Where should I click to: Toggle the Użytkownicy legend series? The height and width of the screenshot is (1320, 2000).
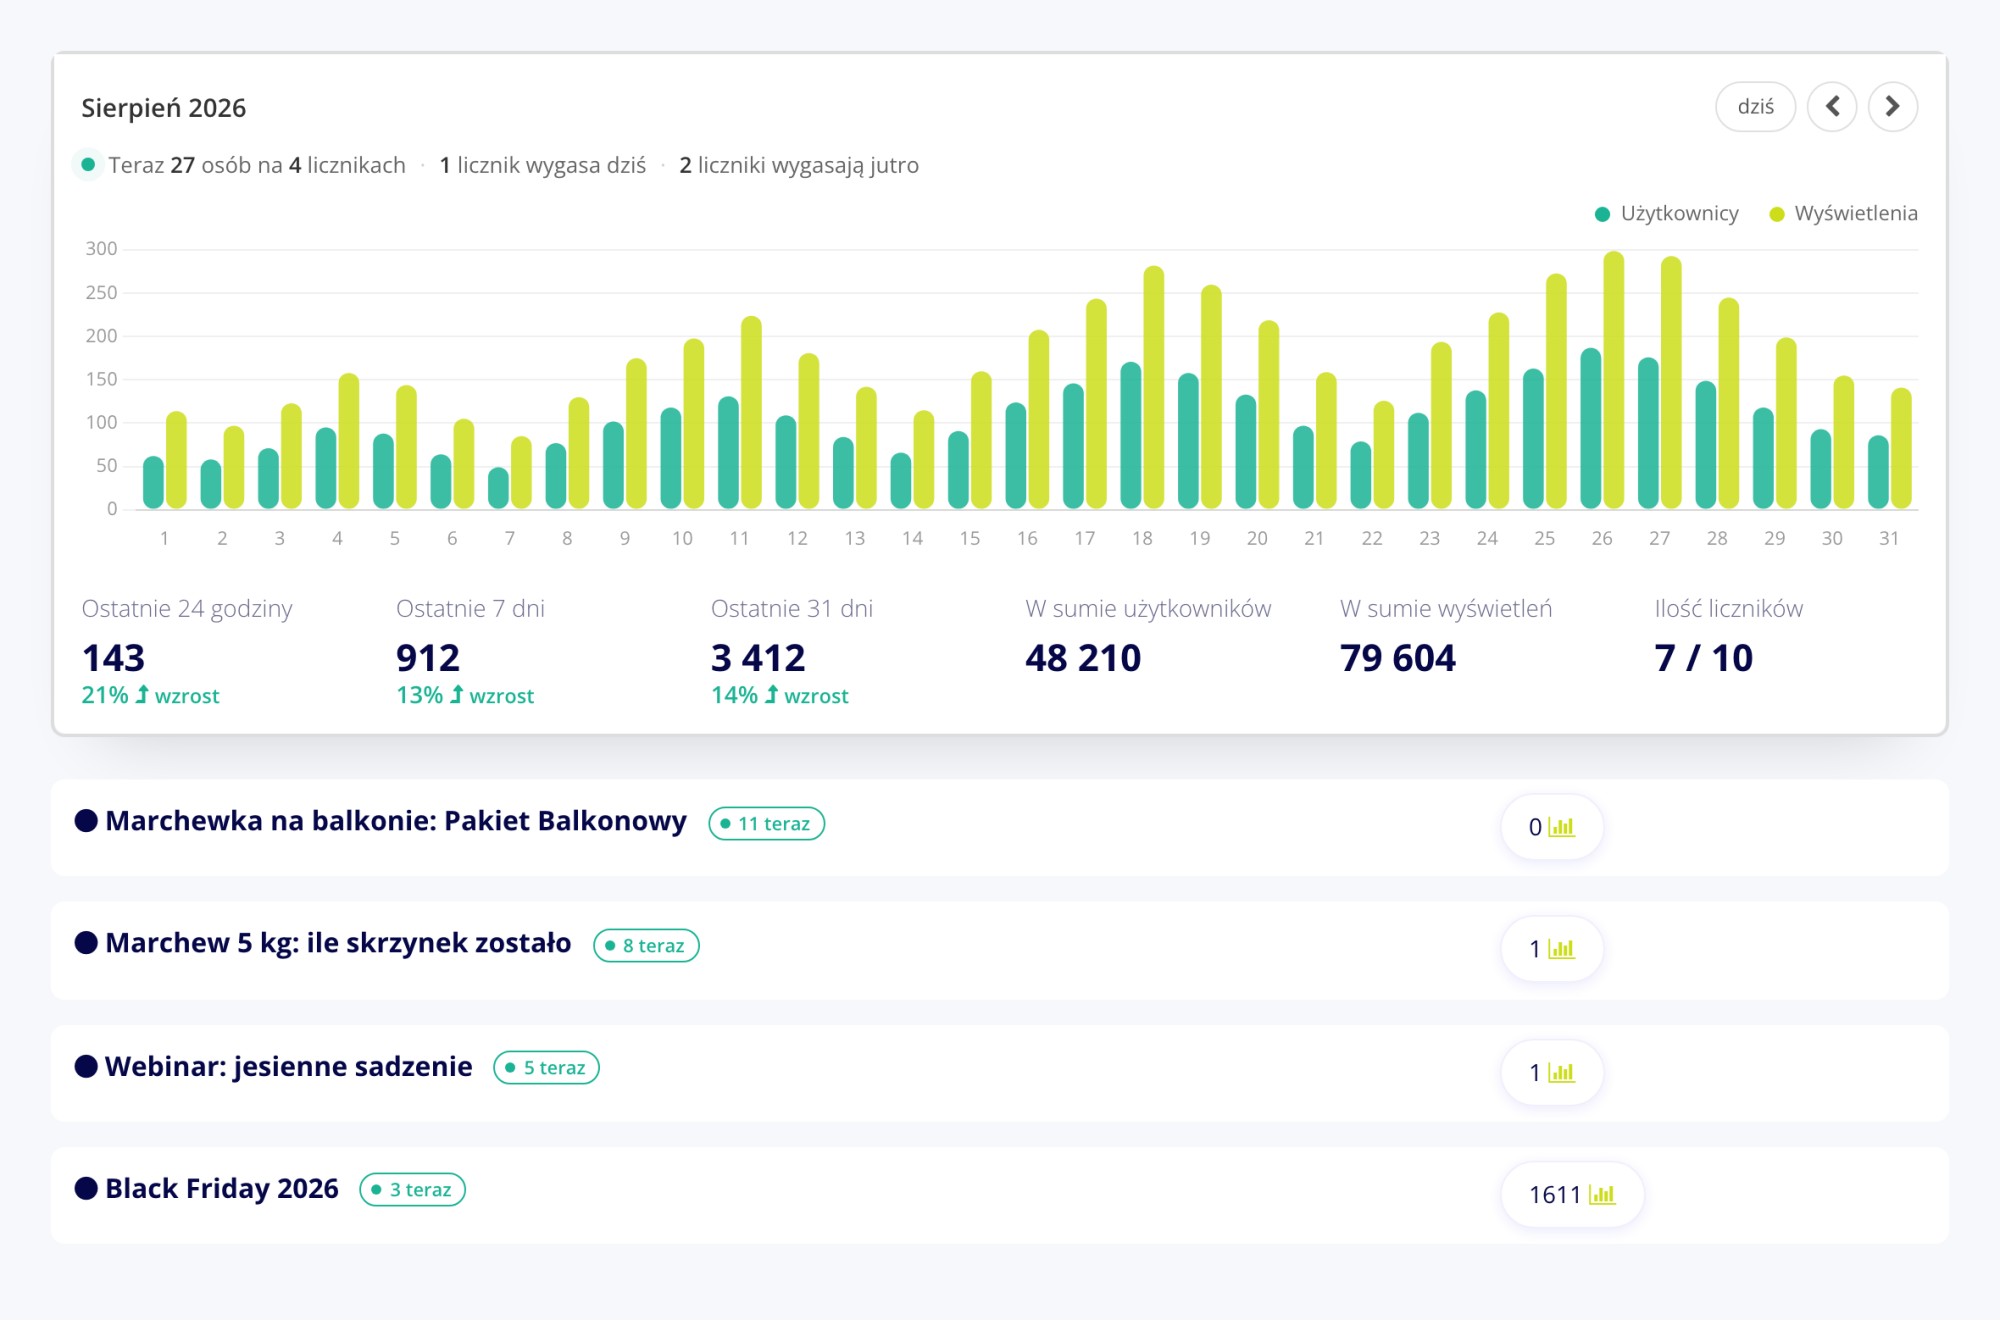coord(1667,213)
